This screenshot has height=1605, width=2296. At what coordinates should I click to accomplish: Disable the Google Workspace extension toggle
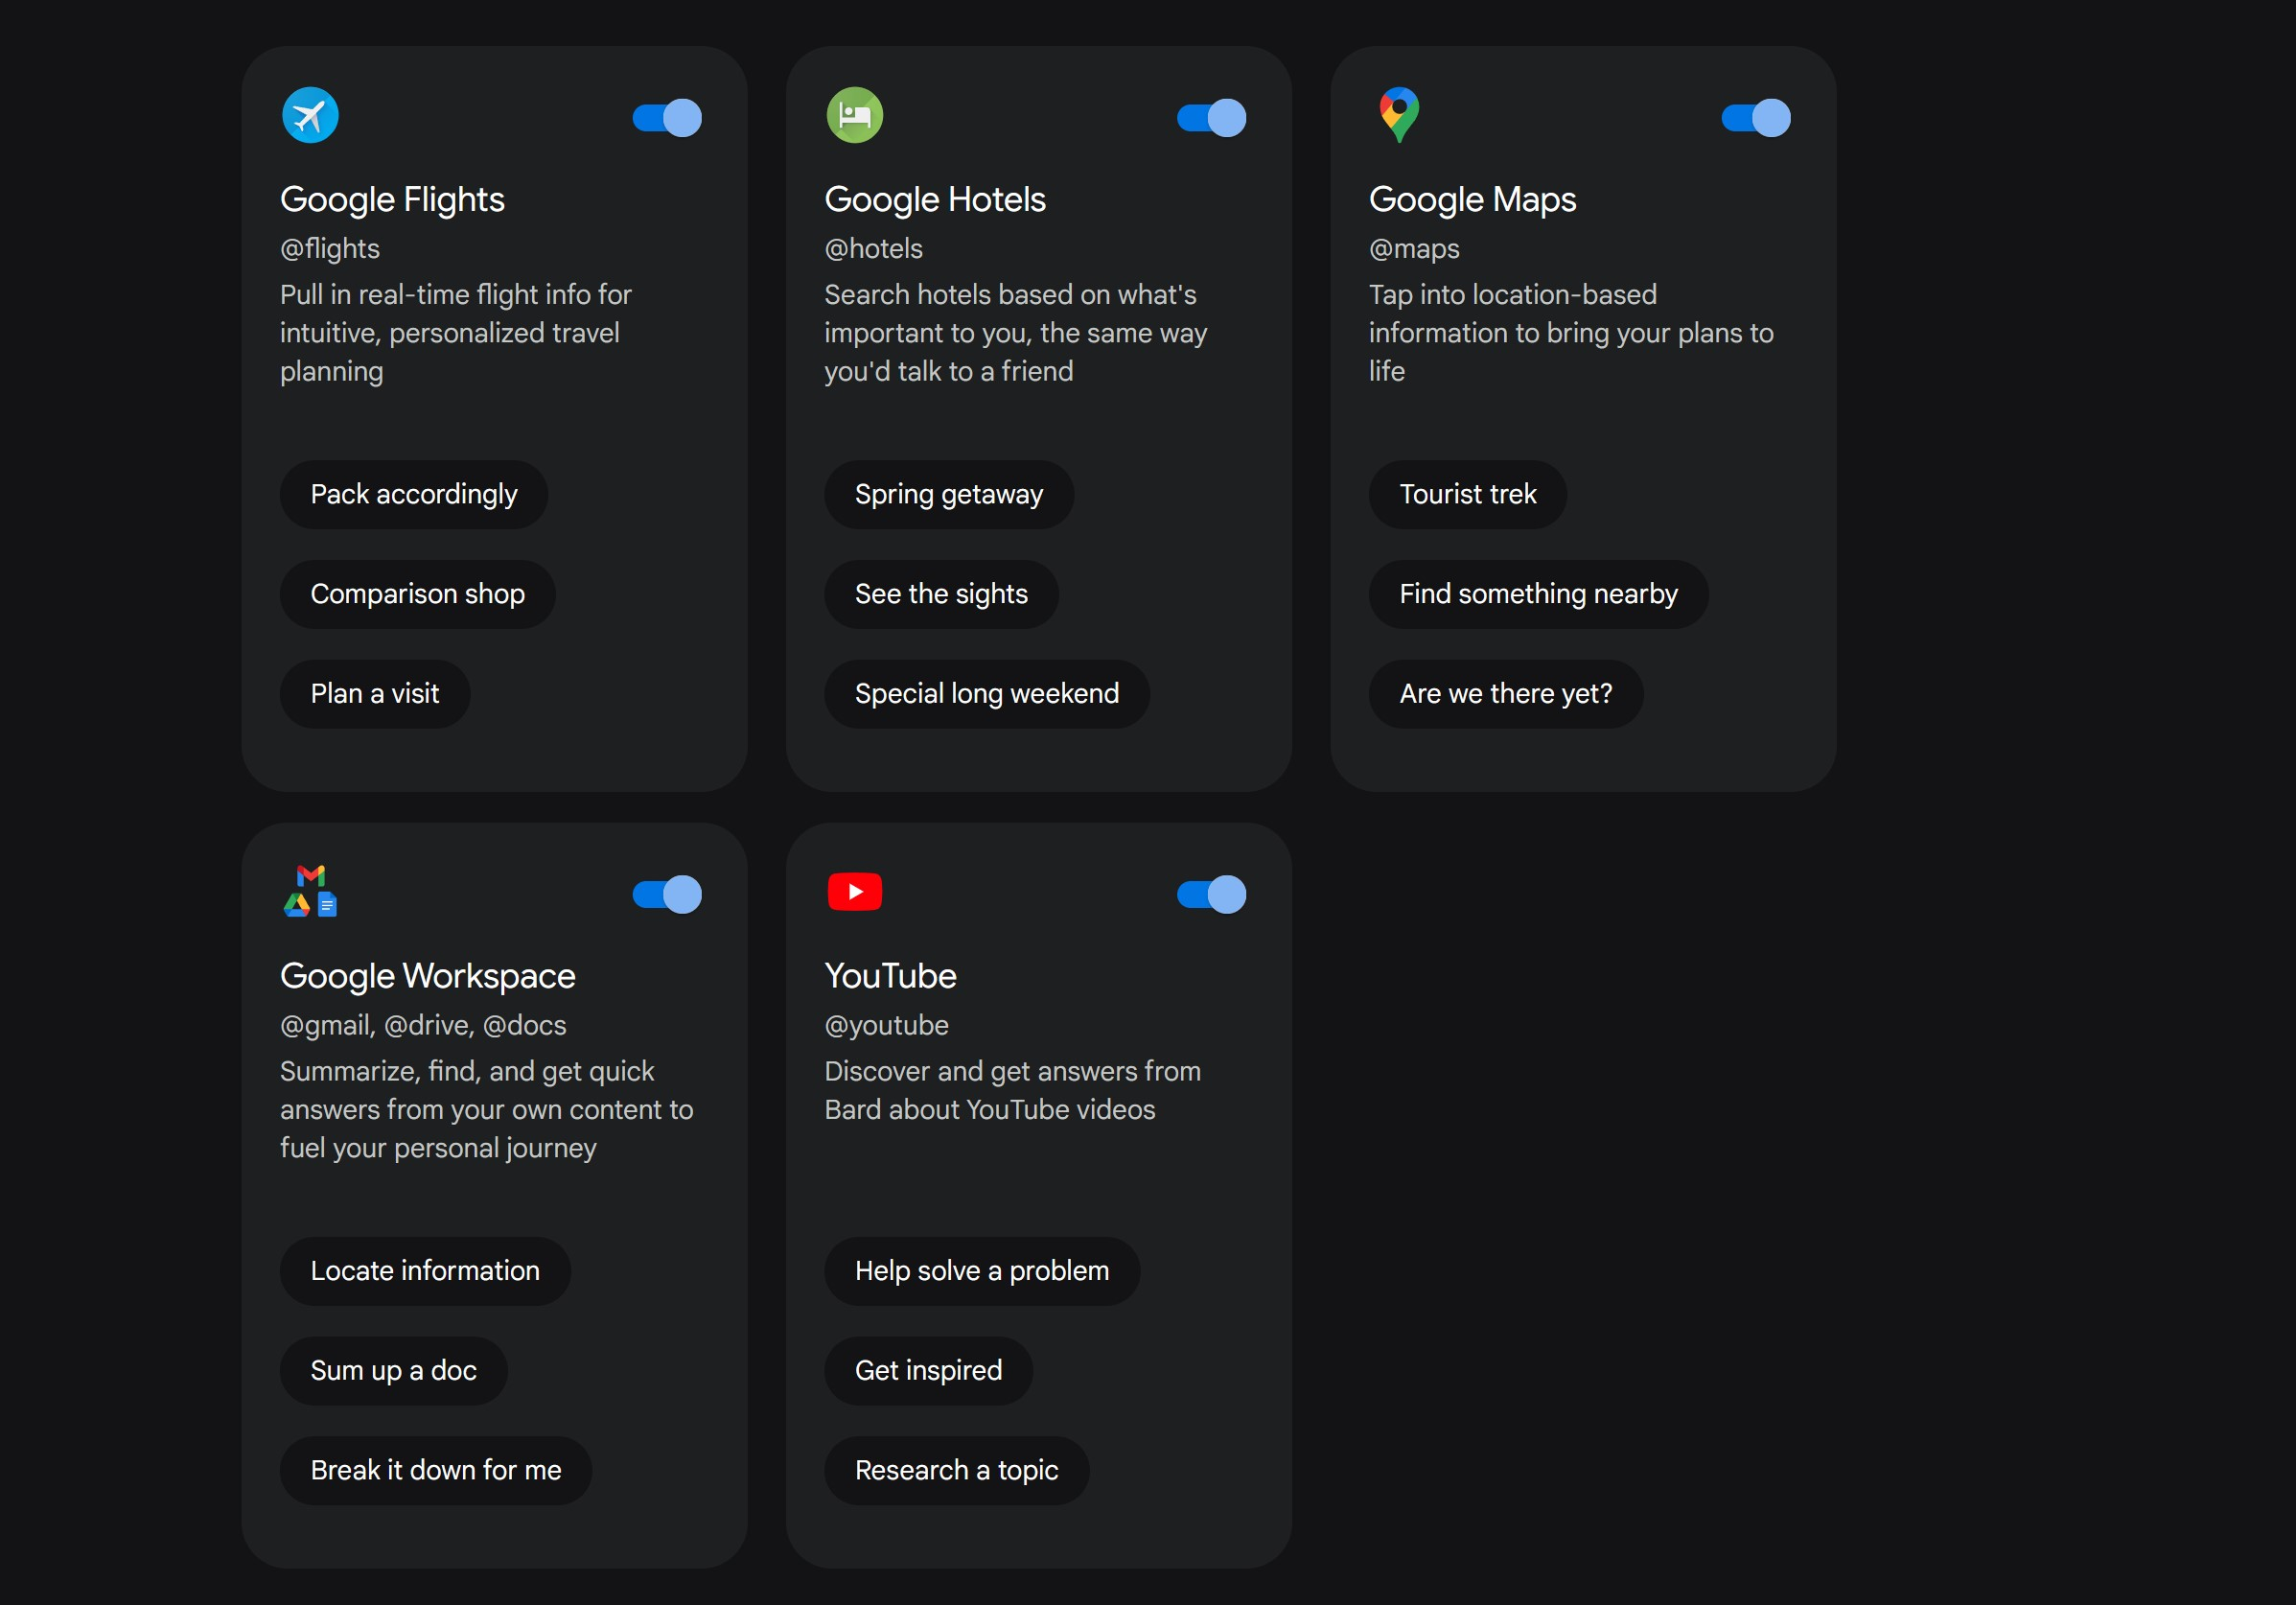click(x=667, y=895)
